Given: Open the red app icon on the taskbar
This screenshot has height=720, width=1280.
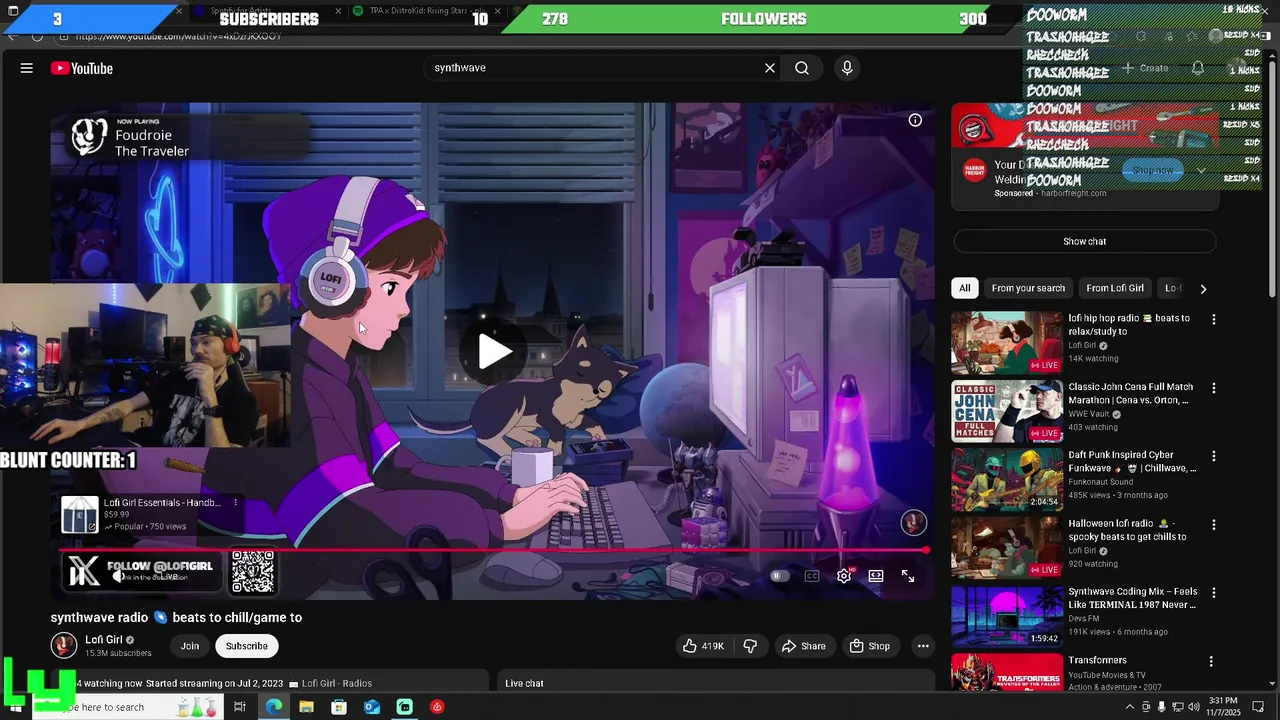Looking at the screenshot, I should tap(437, 707).
